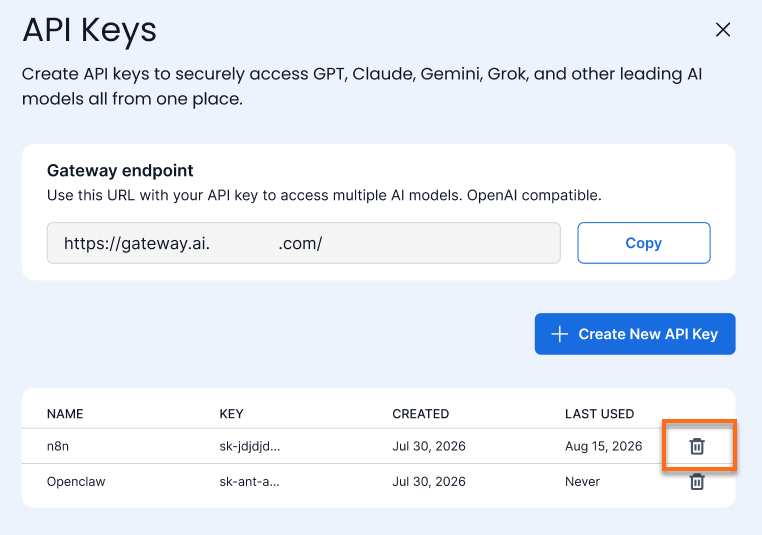Click the KEY column header
This screenshot has width=762, height=535.
coord(231,414)
